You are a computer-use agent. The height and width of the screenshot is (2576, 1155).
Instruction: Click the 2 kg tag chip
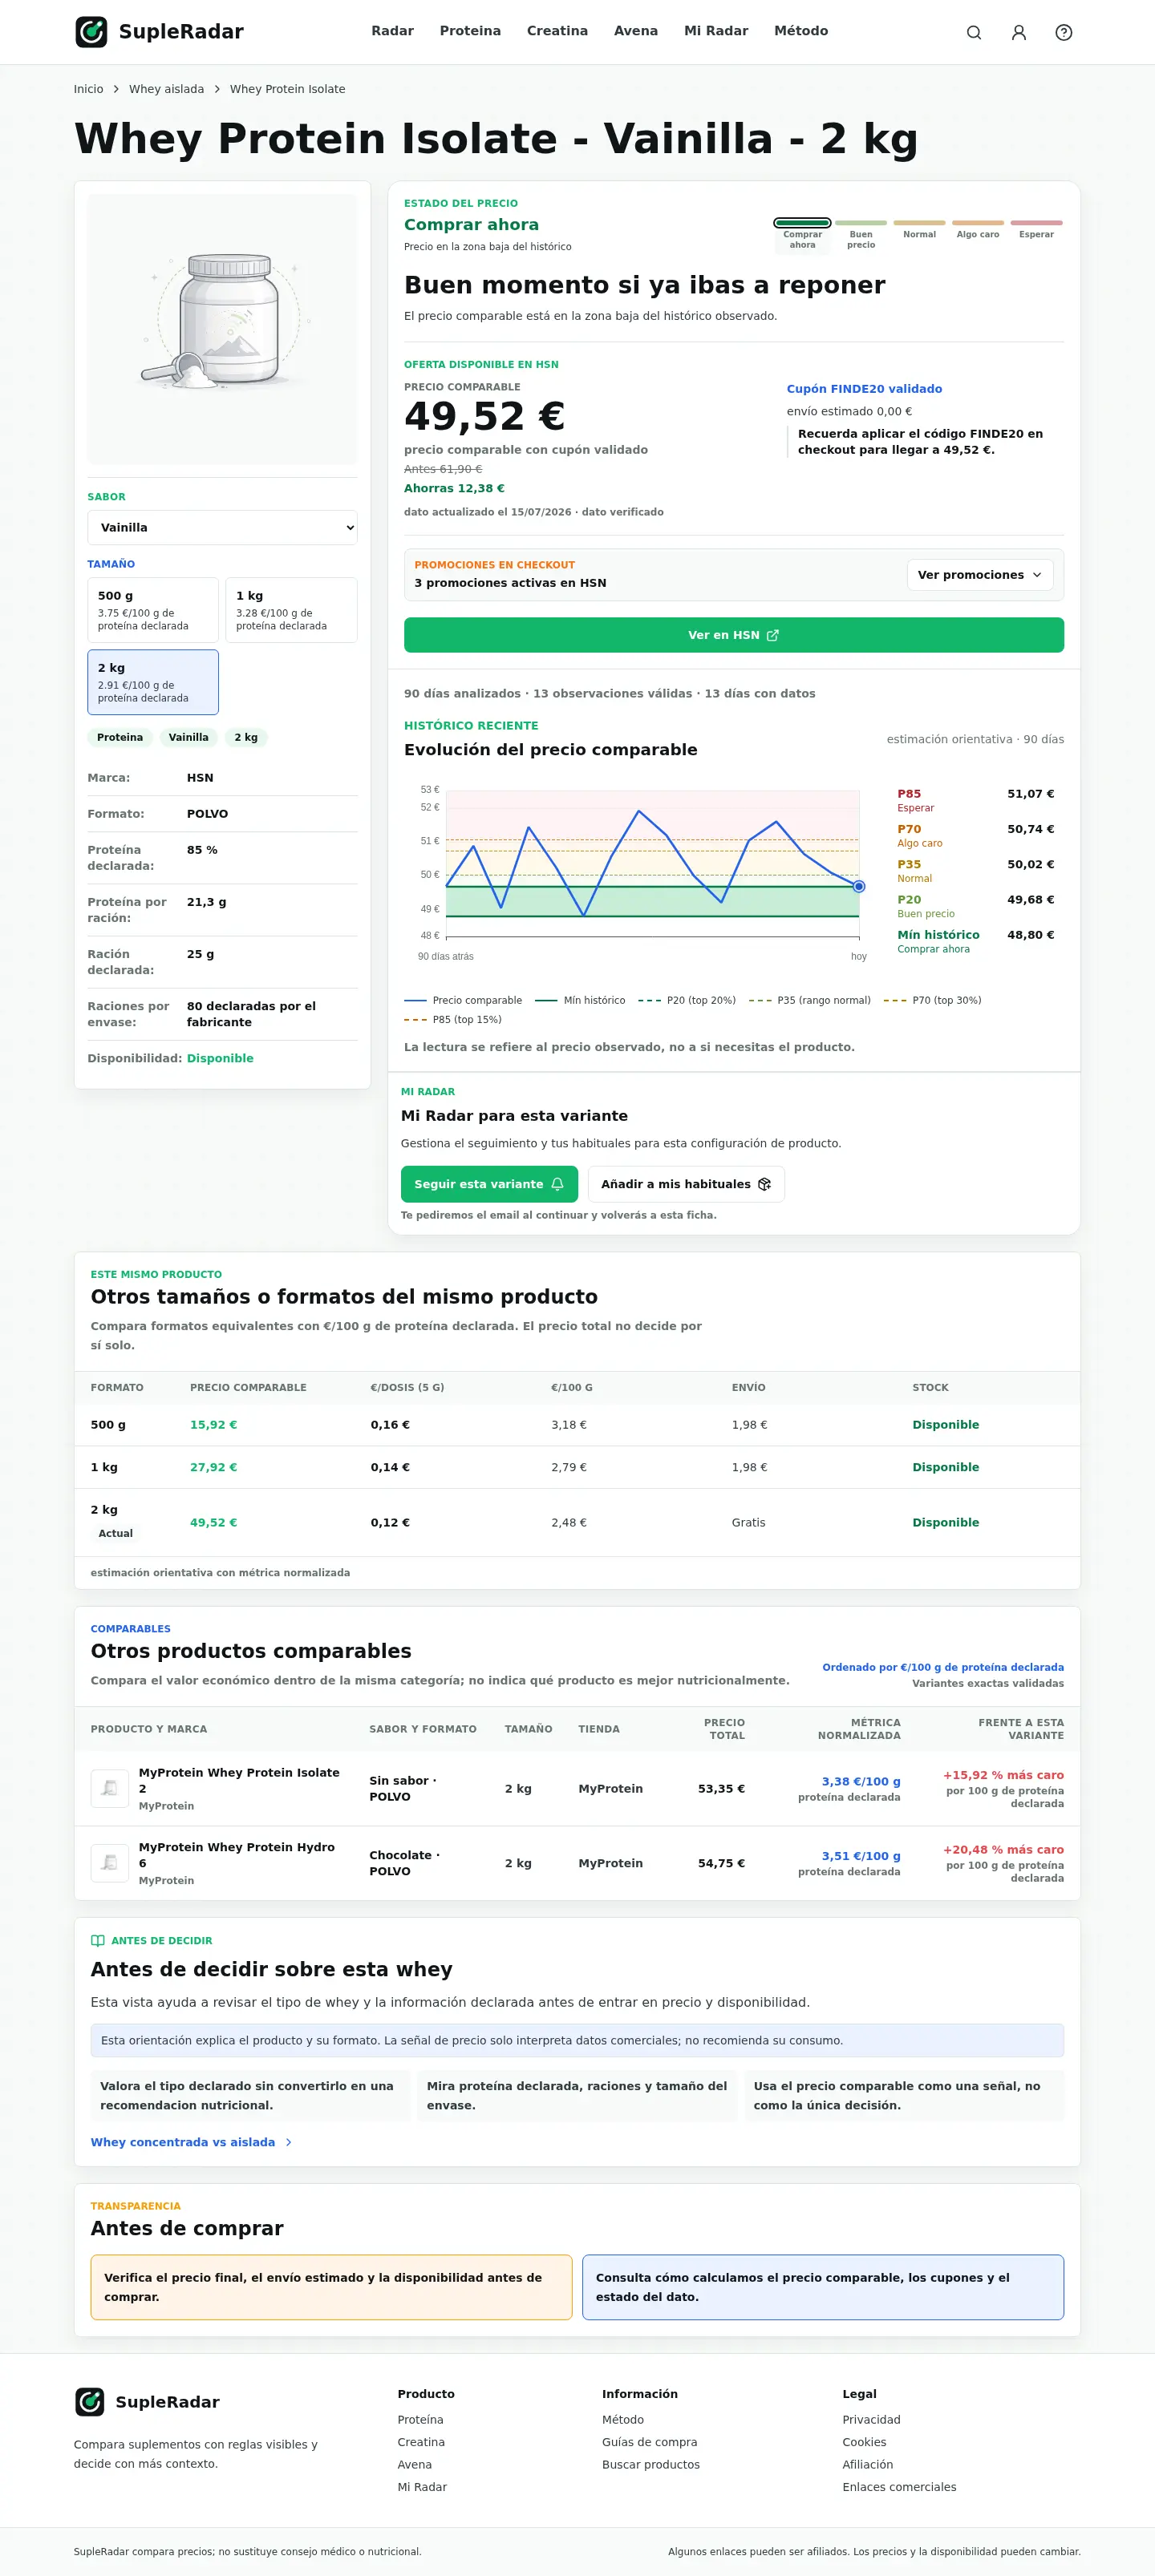coord(246,737)
